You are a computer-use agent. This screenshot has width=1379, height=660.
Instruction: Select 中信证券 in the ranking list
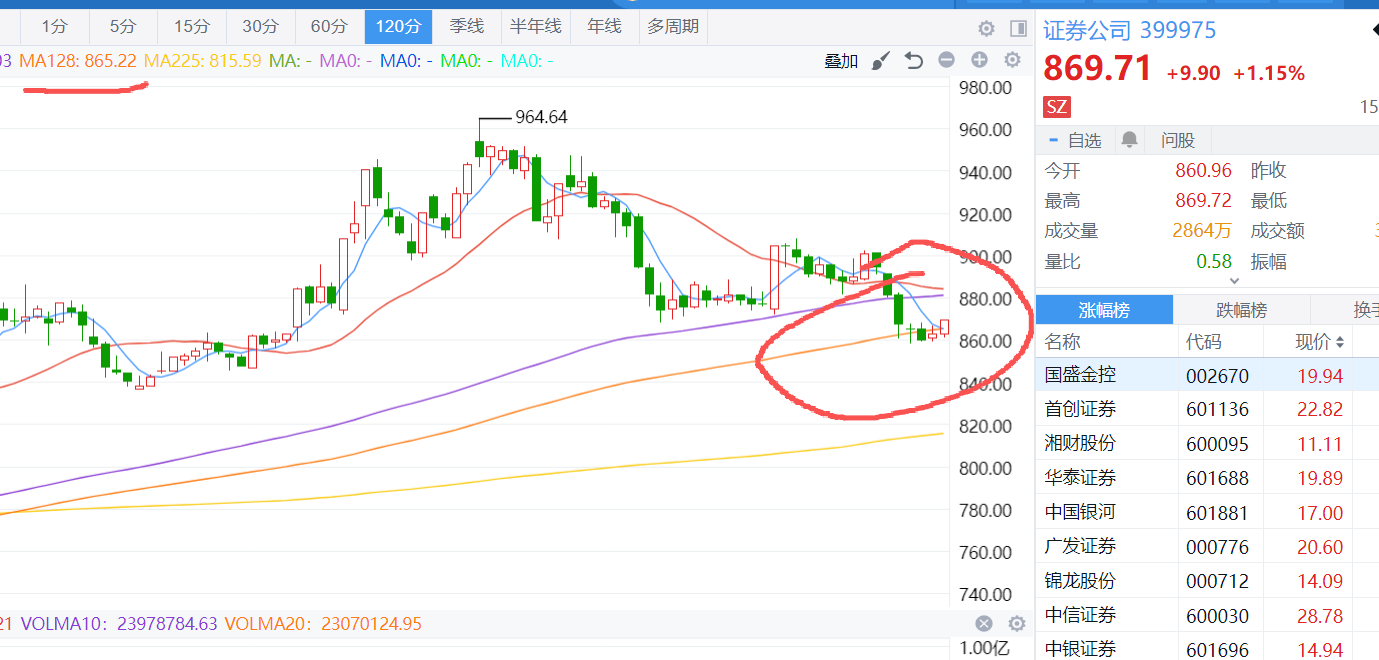[1080, 615]
